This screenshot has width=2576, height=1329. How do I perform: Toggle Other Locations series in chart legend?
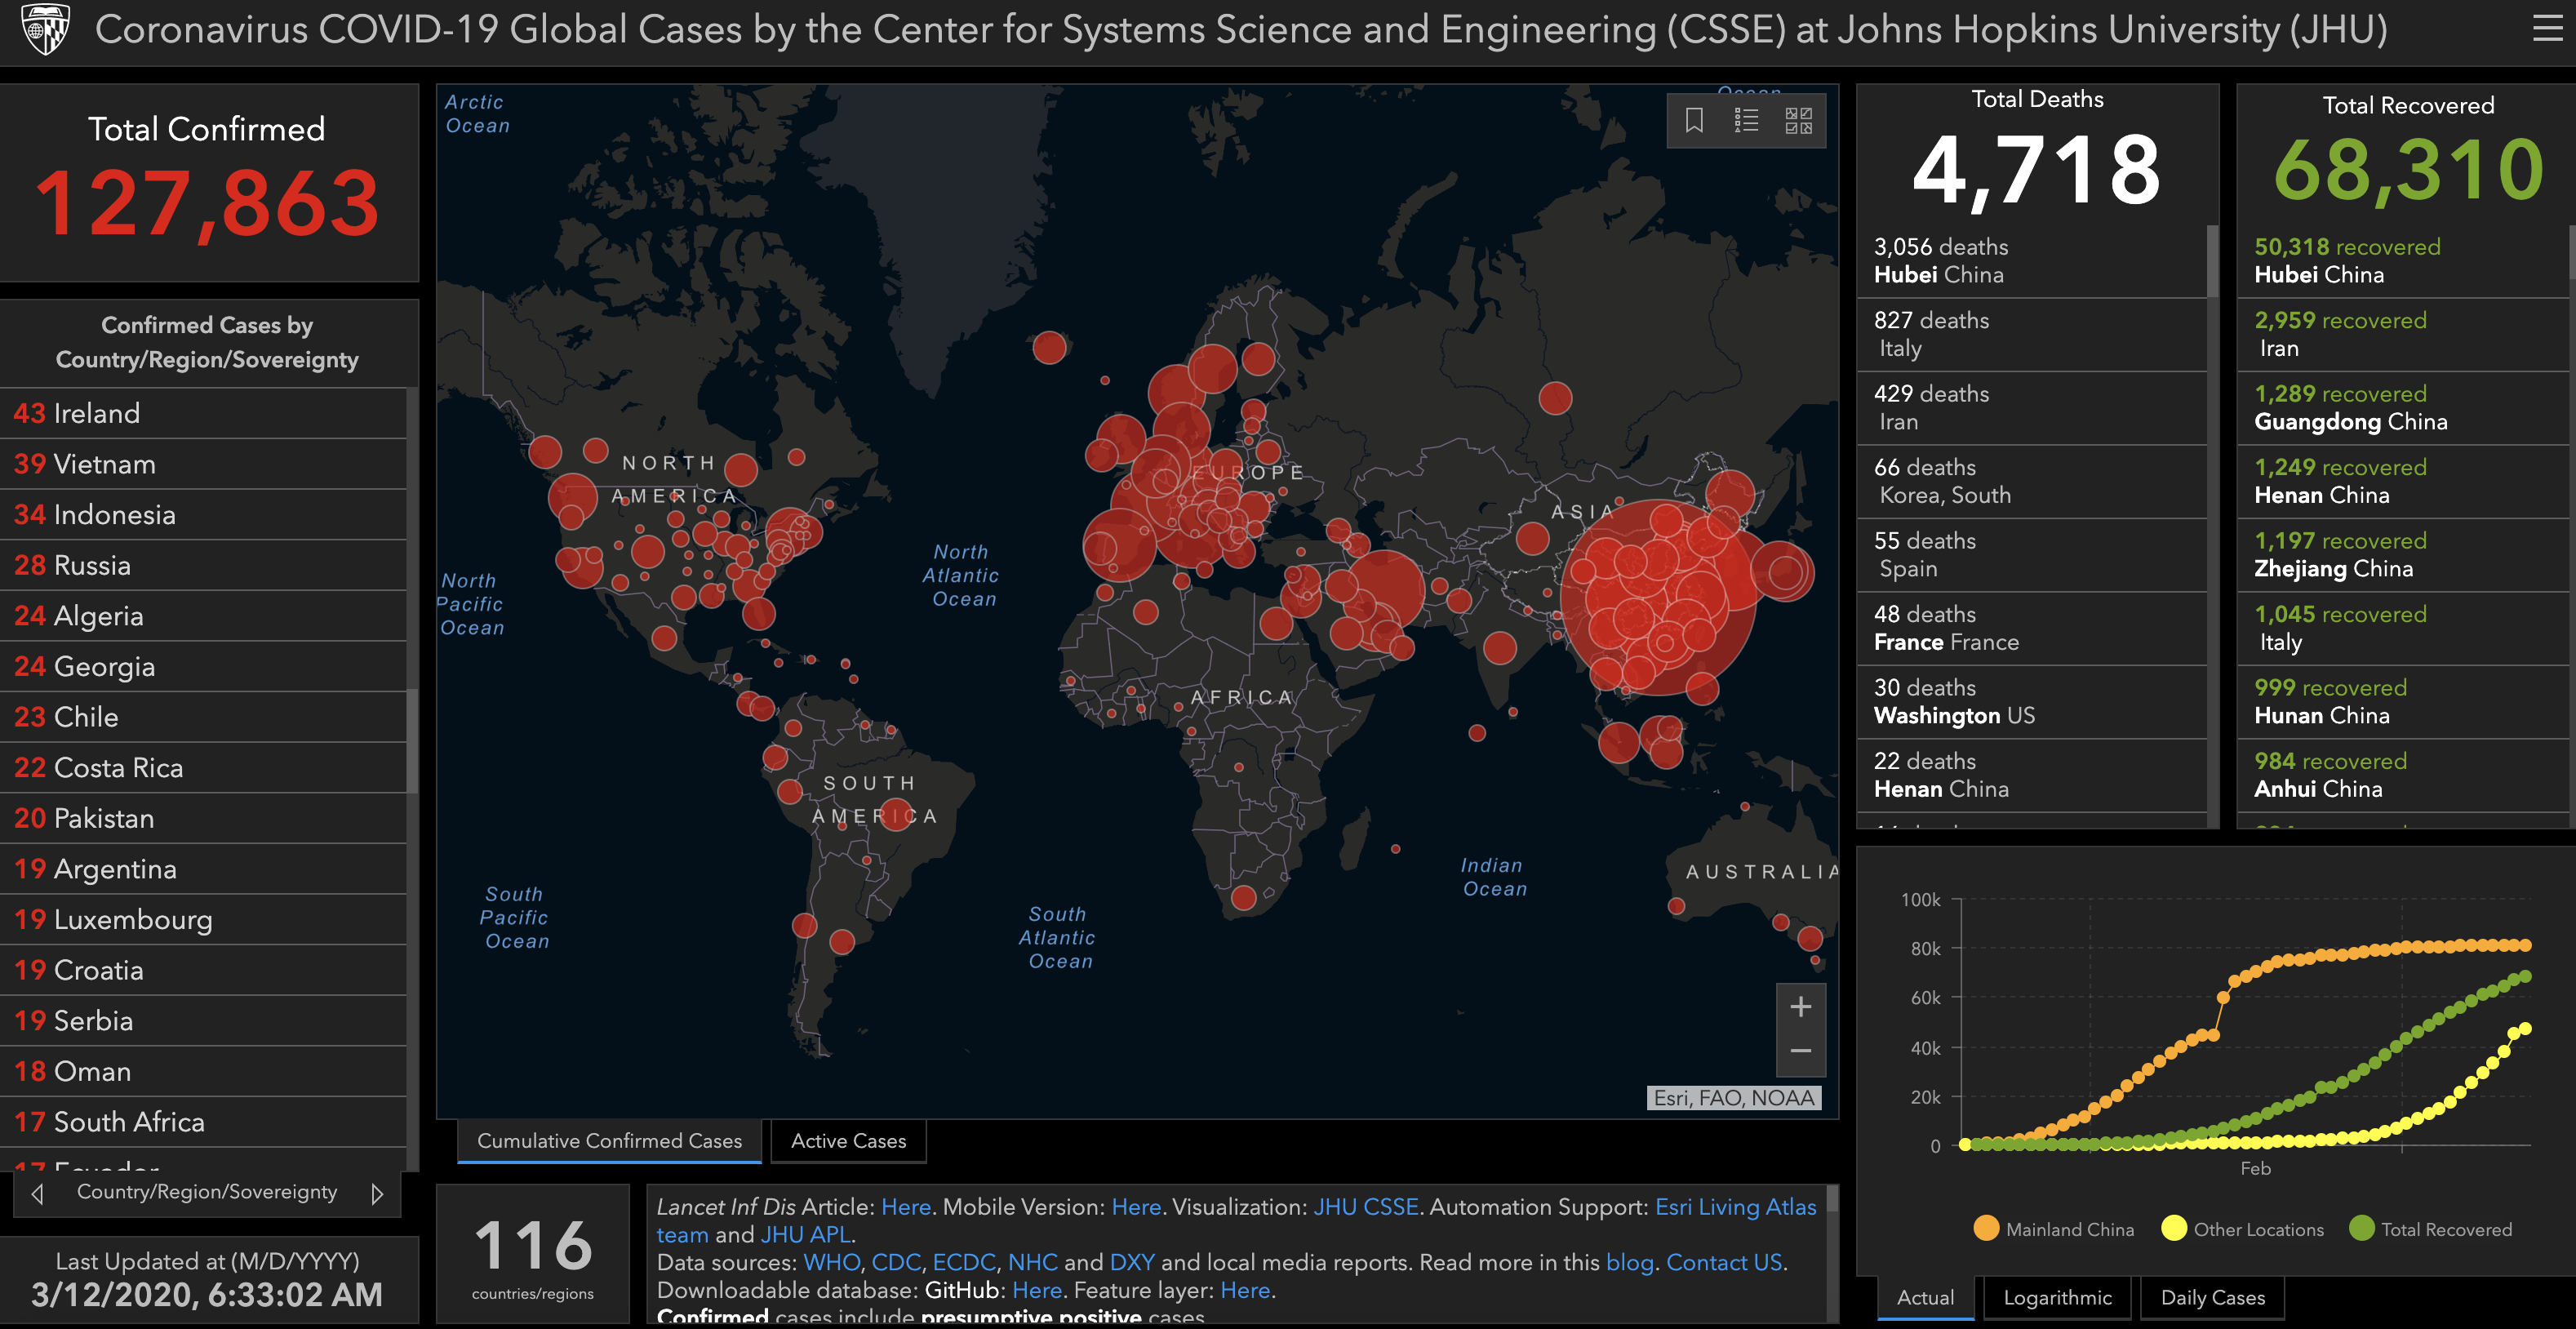(x=2242, y=1229)
